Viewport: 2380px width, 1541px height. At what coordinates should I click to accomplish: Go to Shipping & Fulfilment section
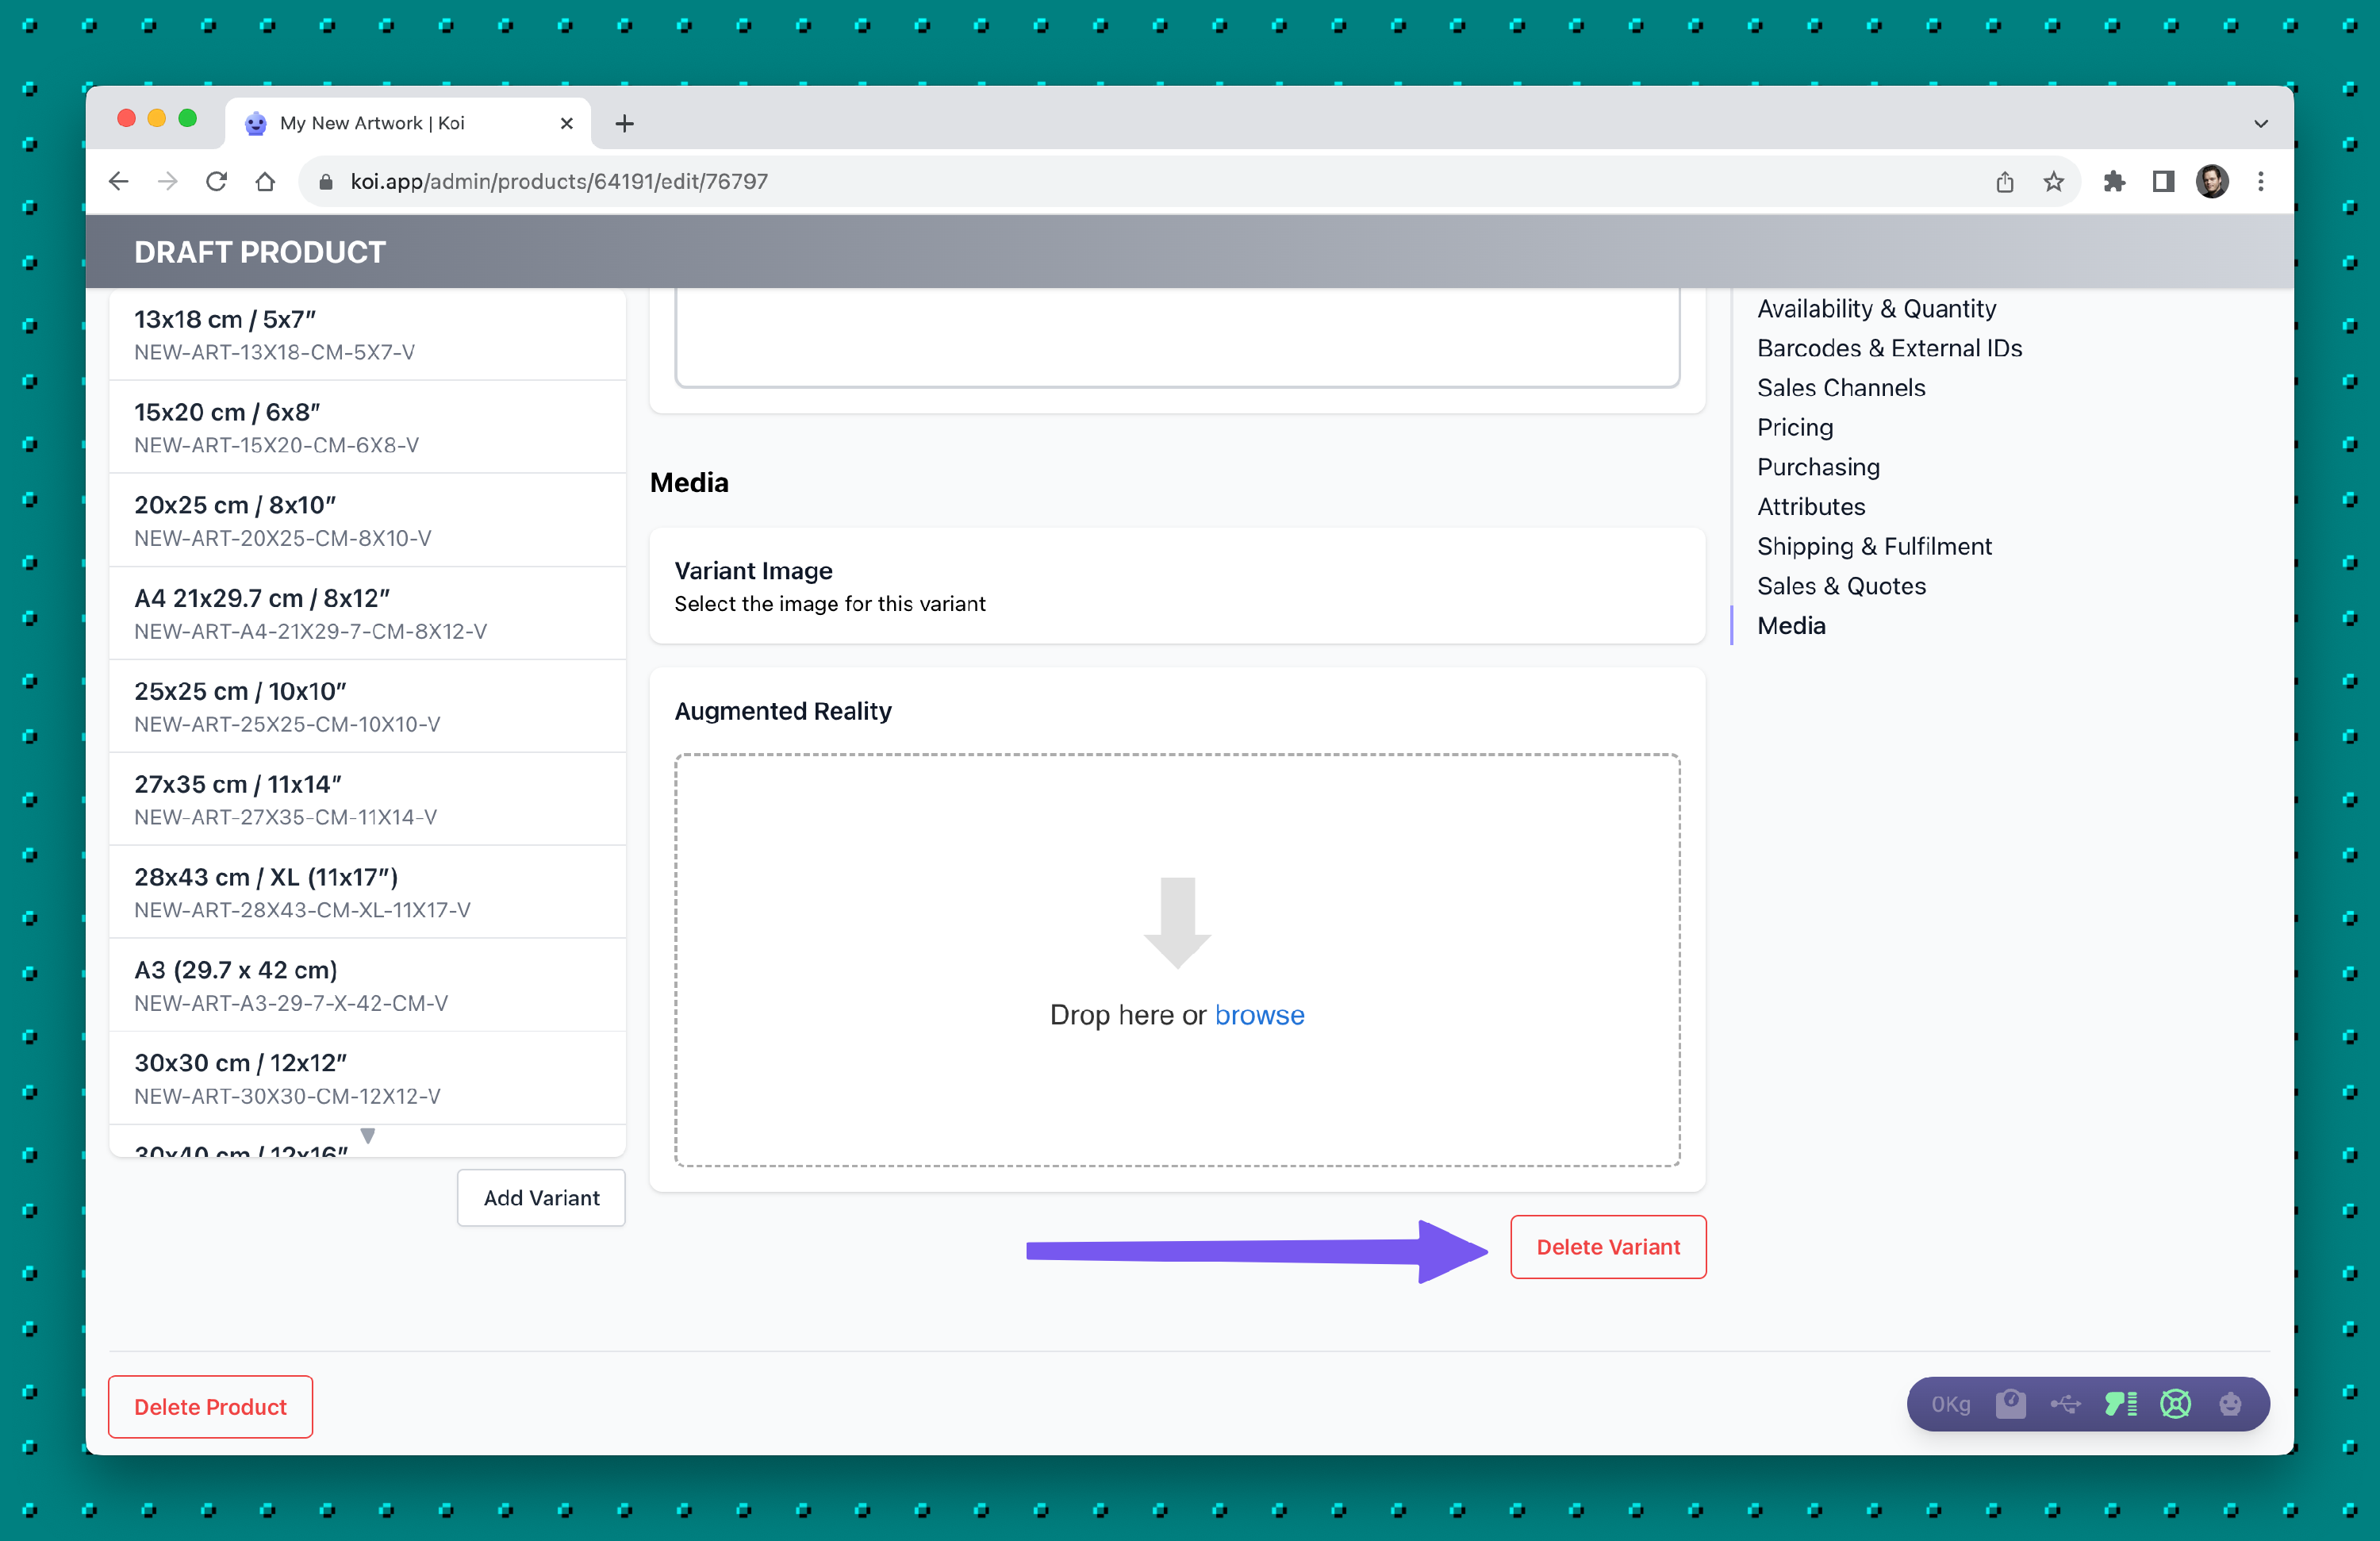(x=1874, y=546)
